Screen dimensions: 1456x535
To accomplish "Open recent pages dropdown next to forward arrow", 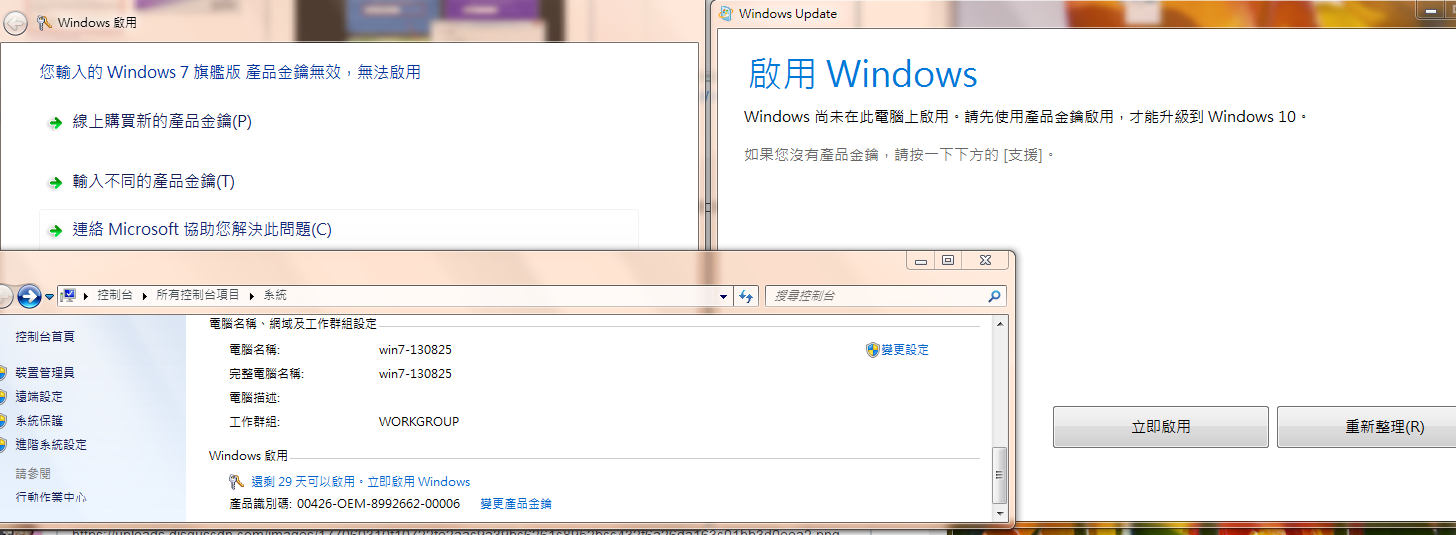I will 49,297.
